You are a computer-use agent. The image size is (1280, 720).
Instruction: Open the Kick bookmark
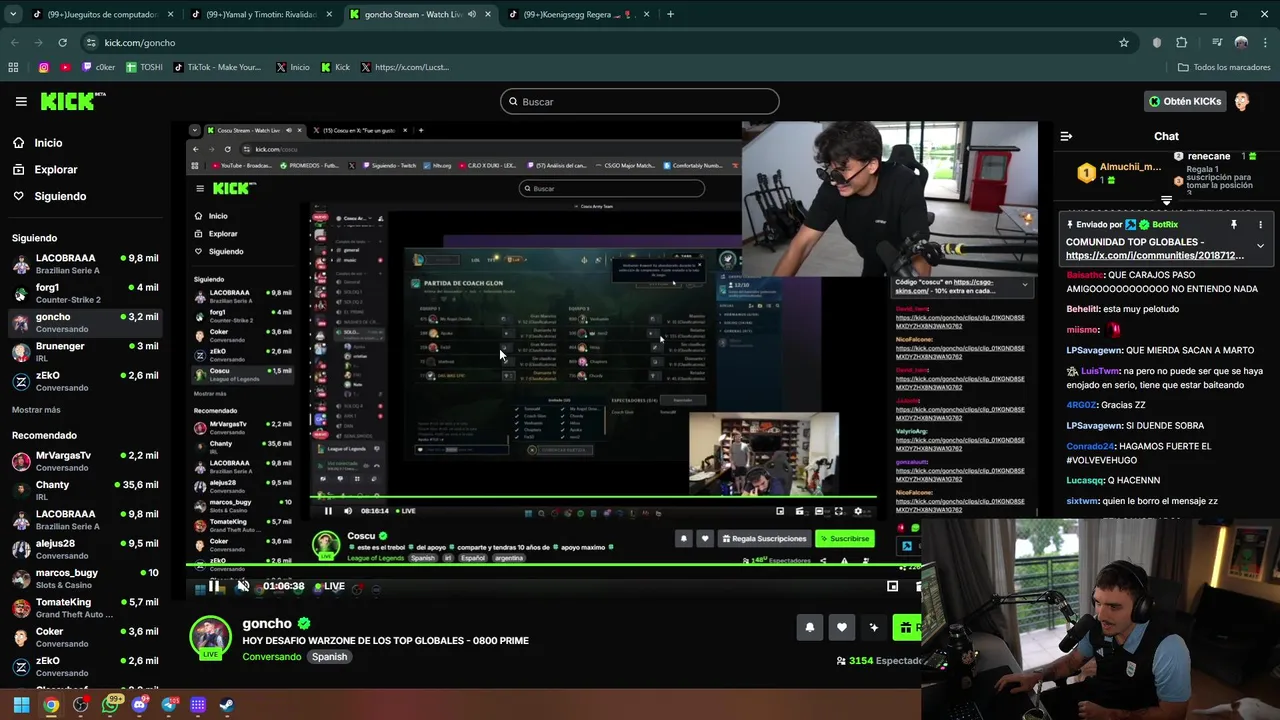coord(335,67)
